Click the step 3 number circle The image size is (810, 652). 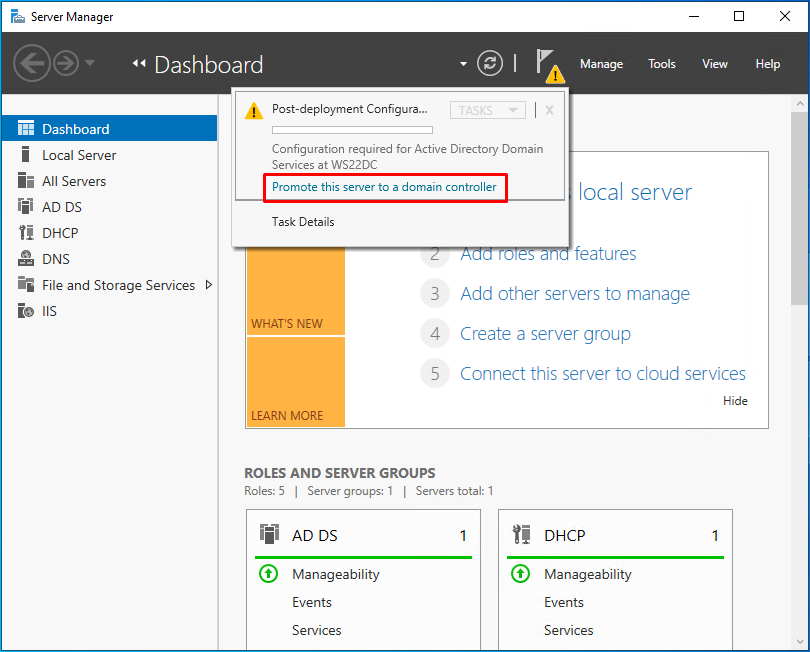click(x=435, y=293)
